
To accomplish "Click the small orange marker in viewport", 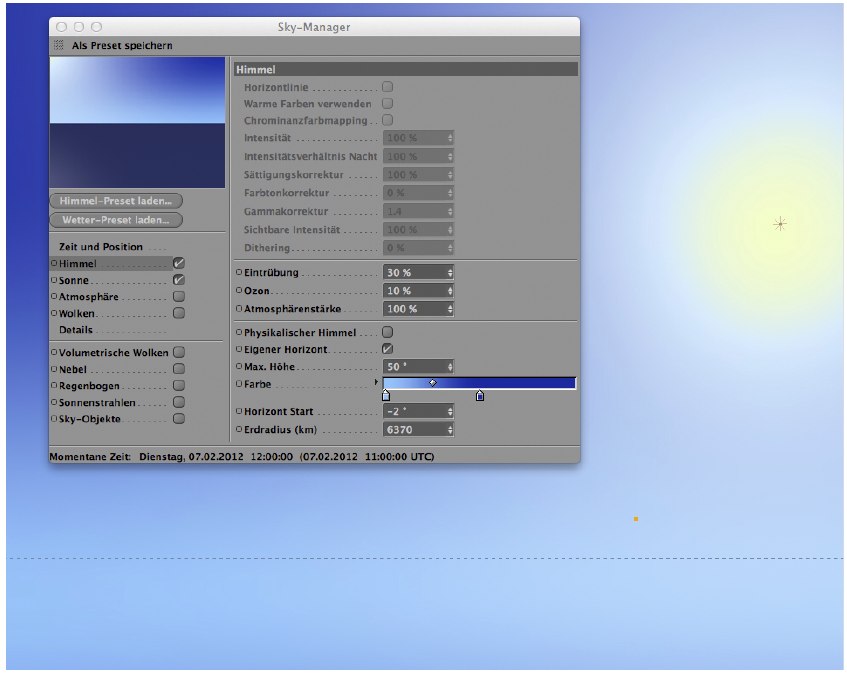I will pyautogui.click(x=636, y=519).
